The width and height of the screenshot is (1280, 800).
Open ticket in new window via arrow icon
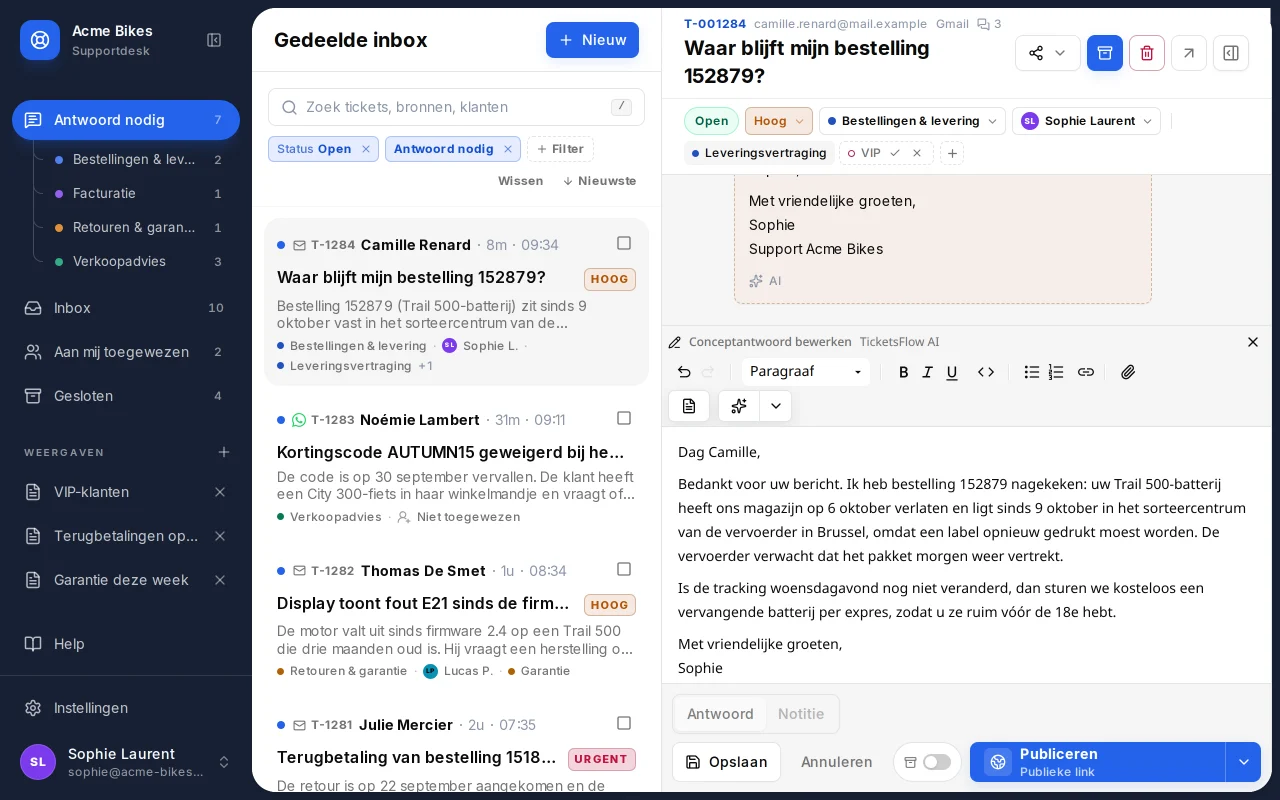pyautogui.click(x=1189, y=53)
